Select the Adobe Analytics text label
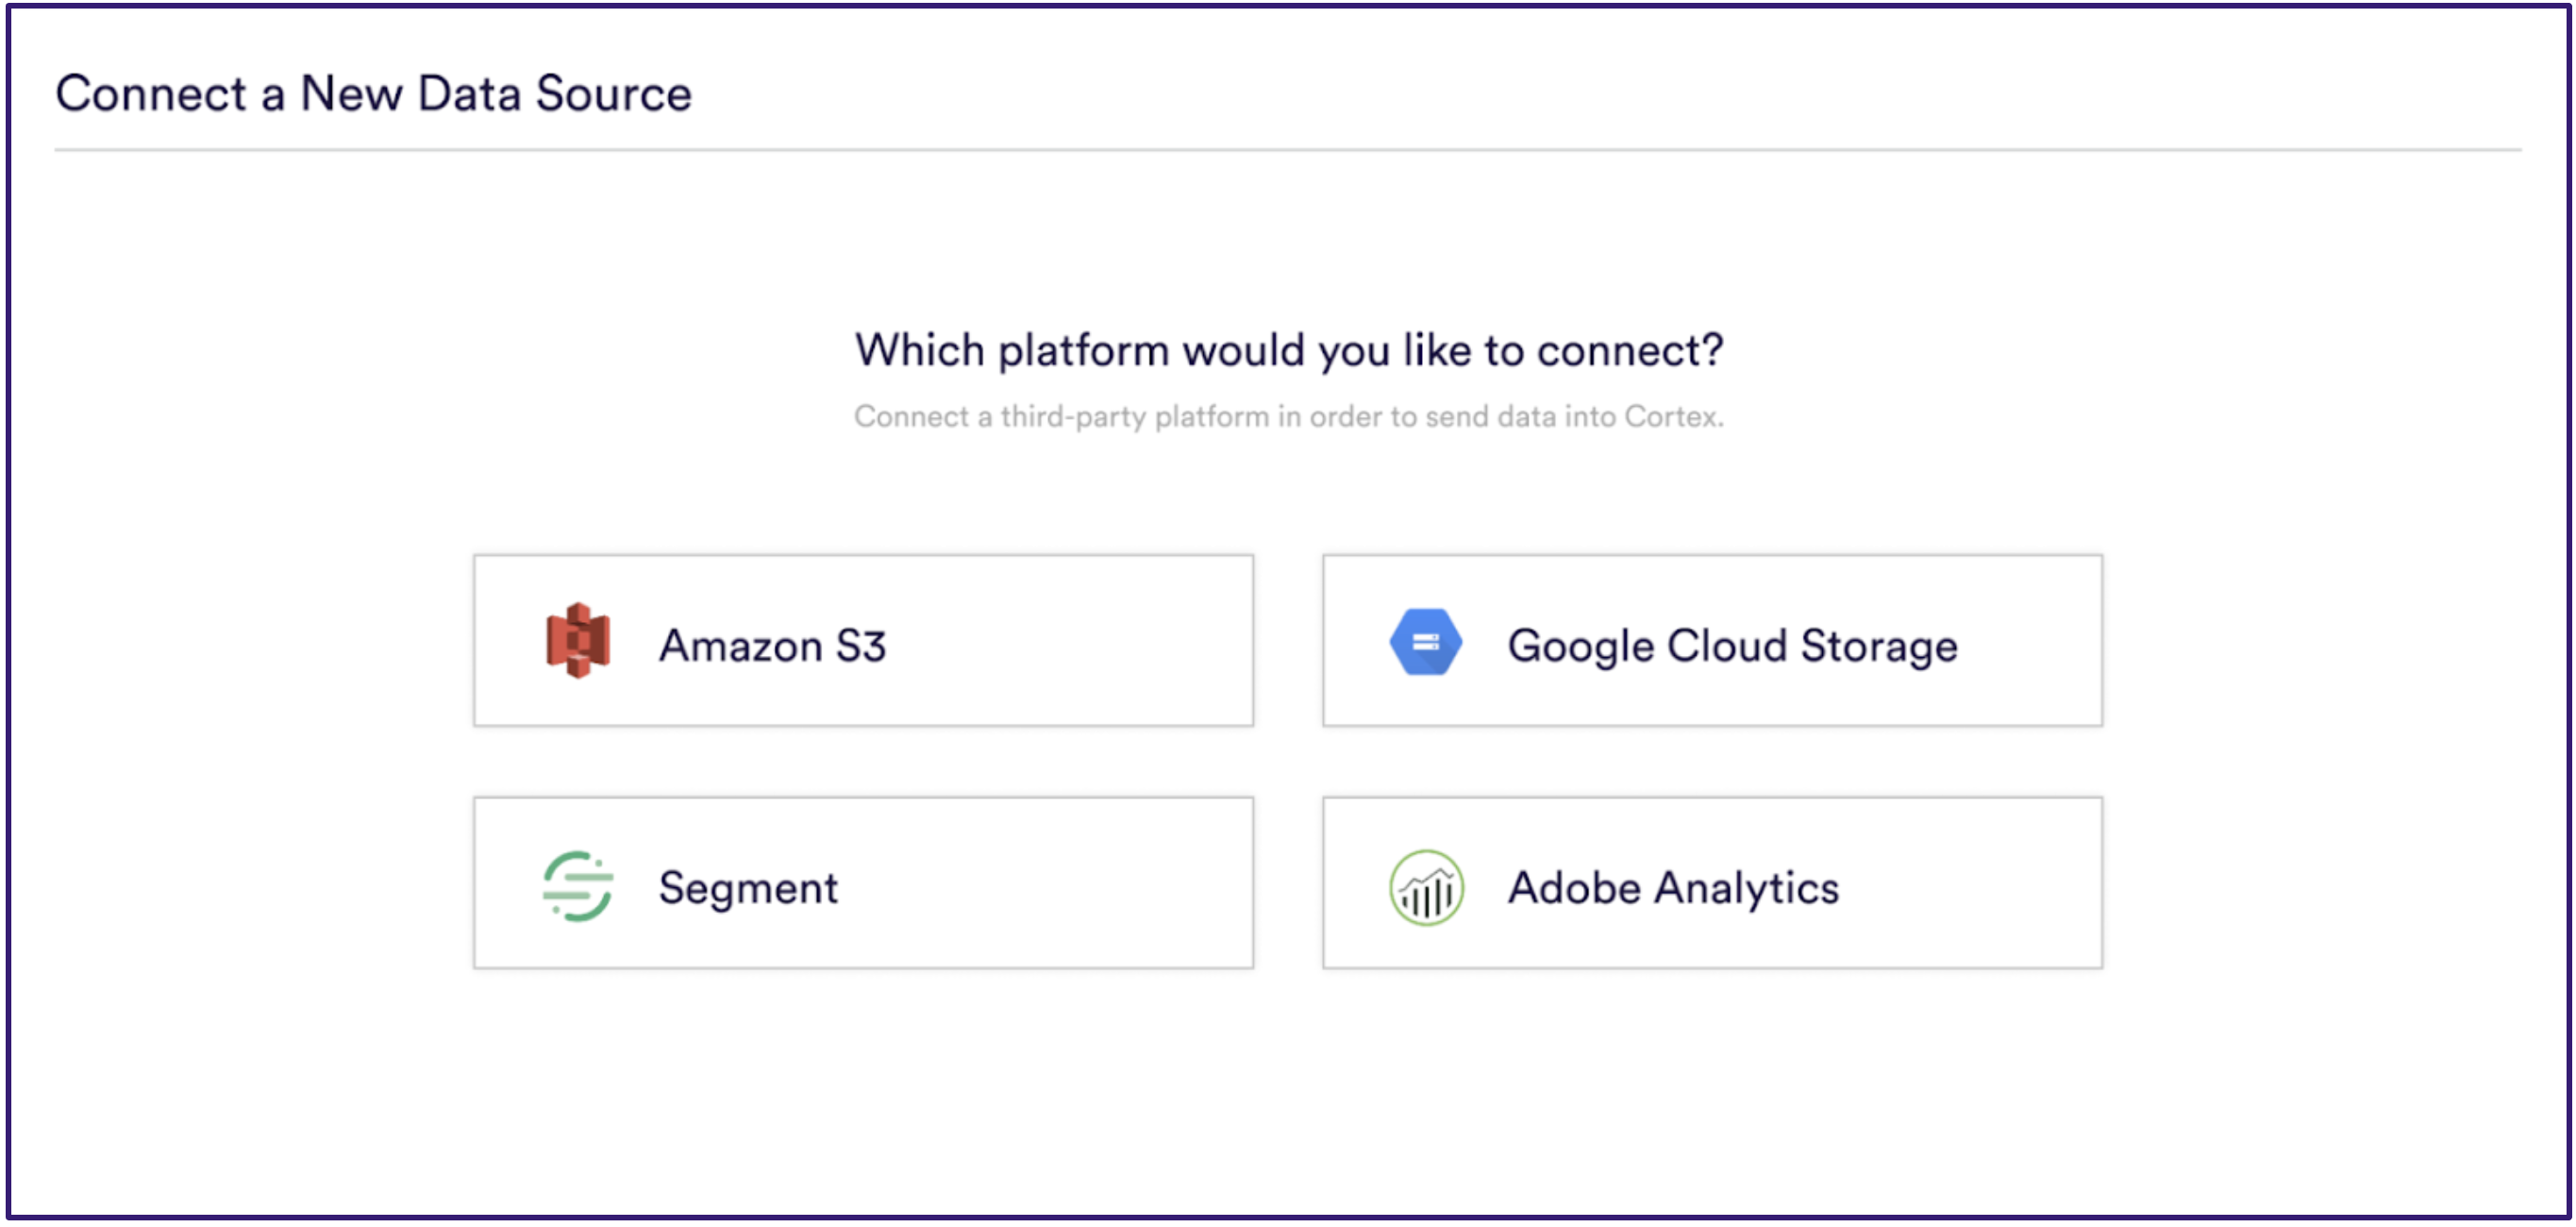2576x1227 pixels. pyautogui.click(x=1673, y=889)
